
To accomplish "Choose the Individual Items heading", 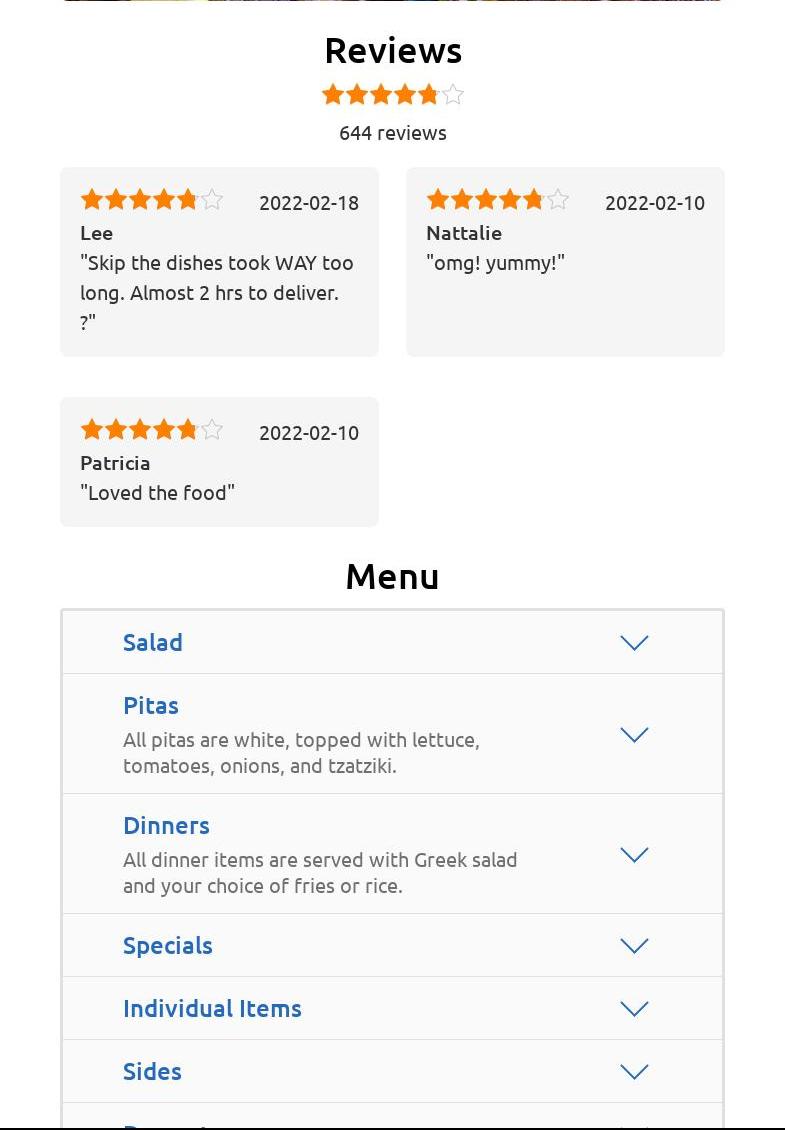I will [x=213, y=1008].
